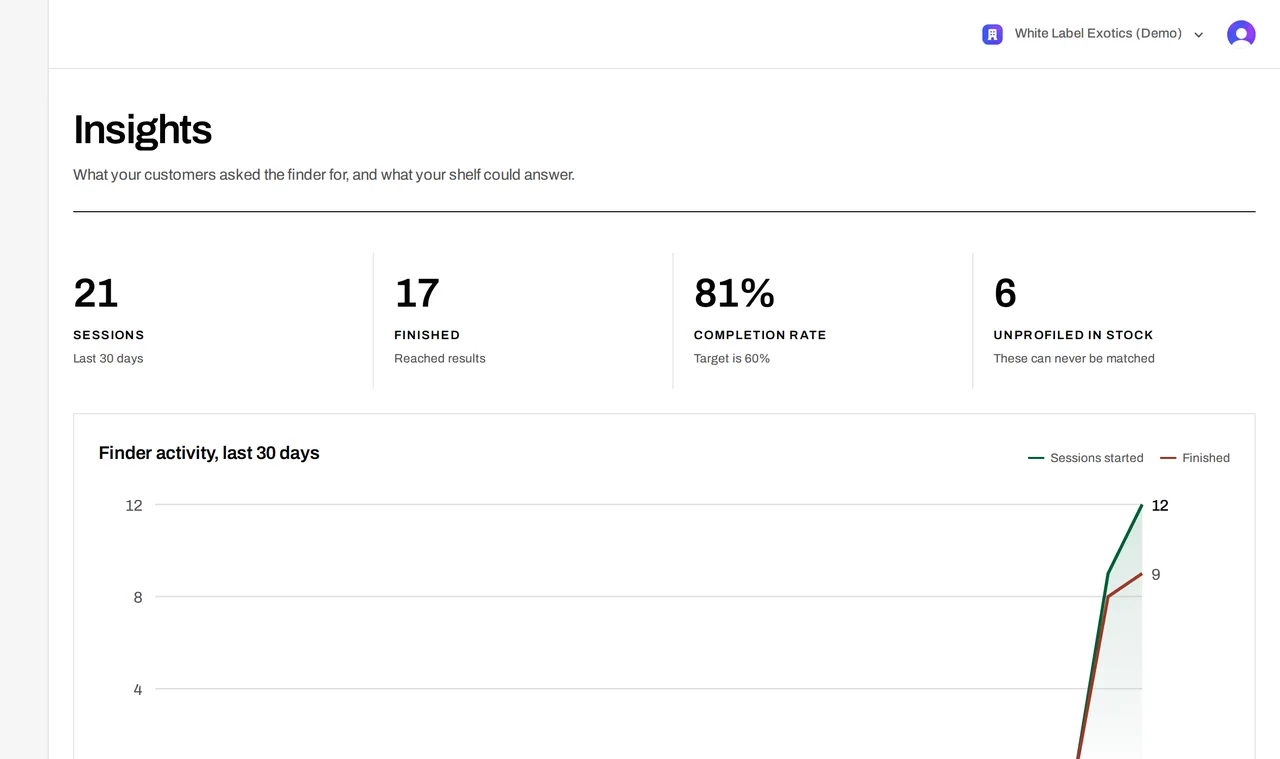Click the y-axis label 4

click(138, 690)
